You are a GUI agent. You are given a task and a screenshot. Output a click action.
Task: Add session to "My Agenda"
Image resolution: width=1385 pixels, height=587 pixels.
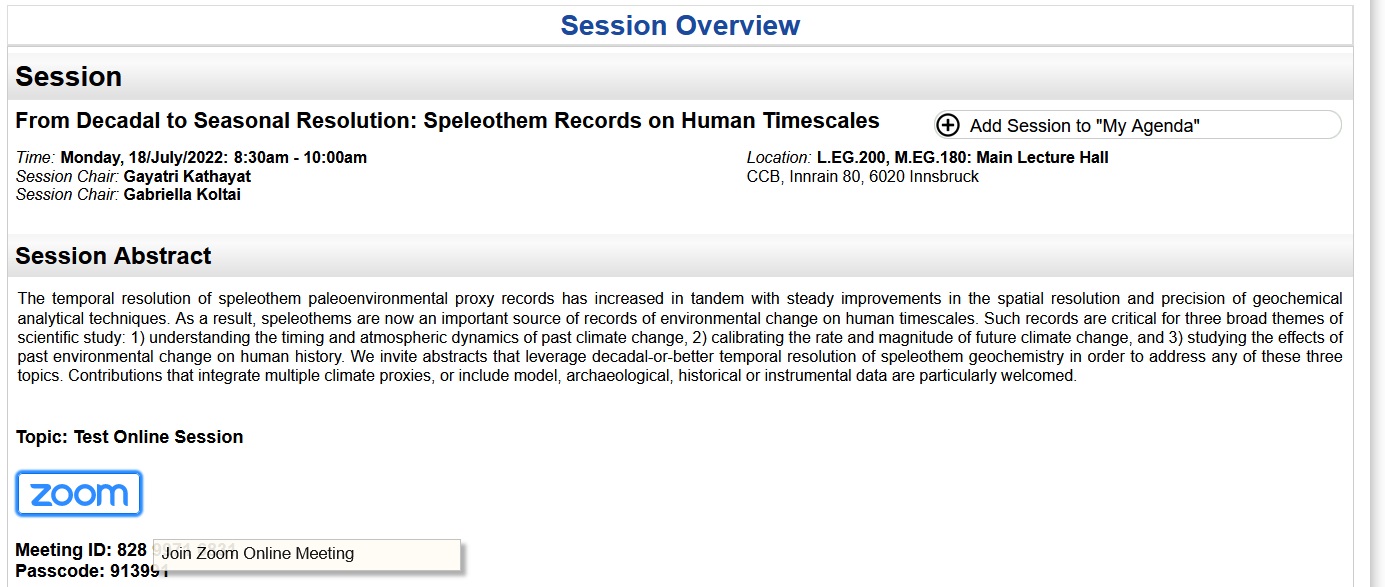click(1084, 126)
